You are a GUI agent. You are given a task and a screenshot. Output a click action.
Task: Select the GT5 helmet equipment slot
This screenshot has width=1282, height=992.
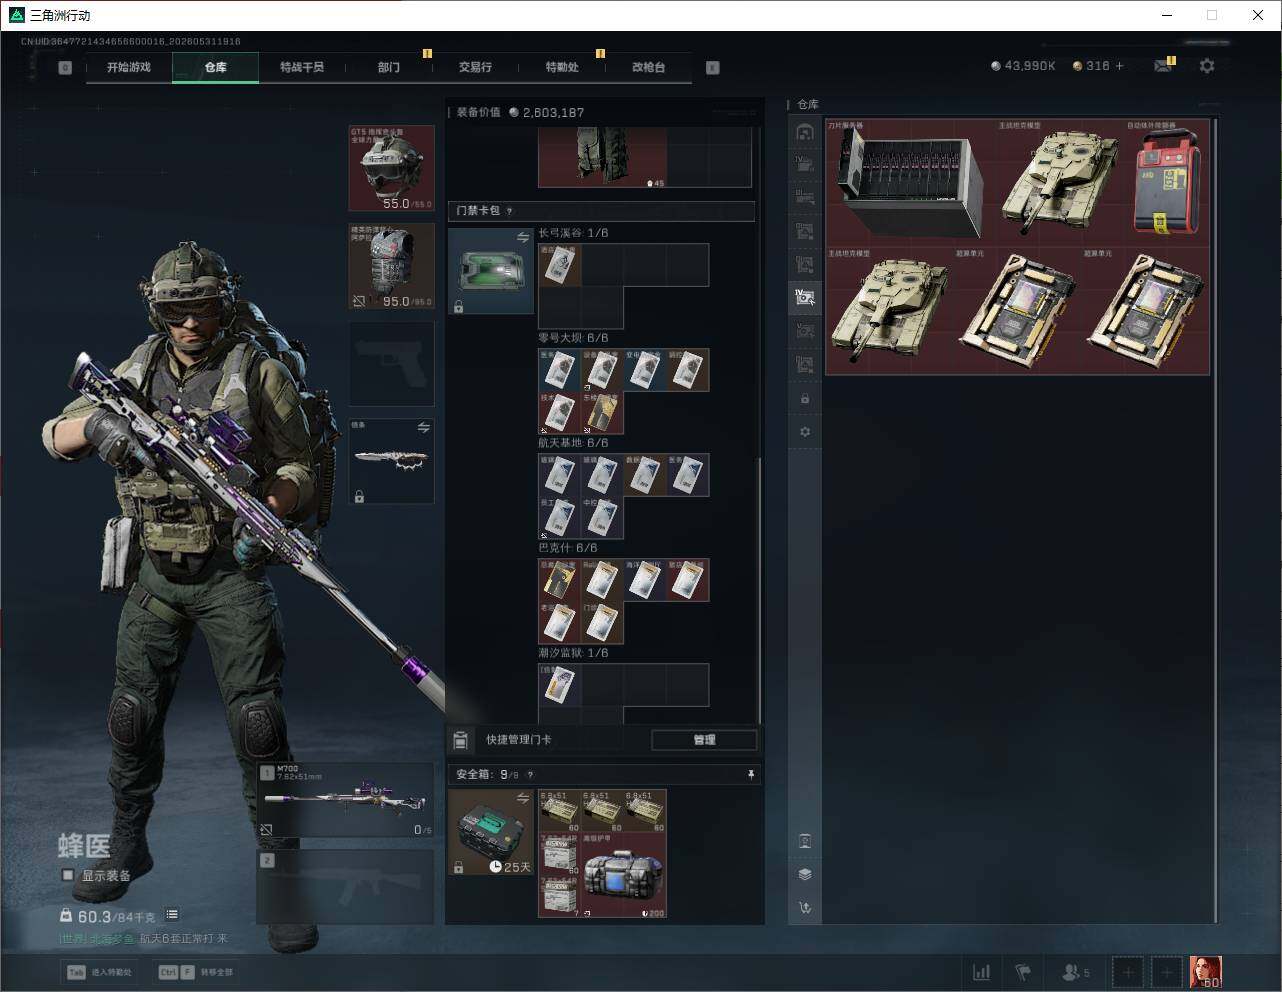tap(391, 168)
